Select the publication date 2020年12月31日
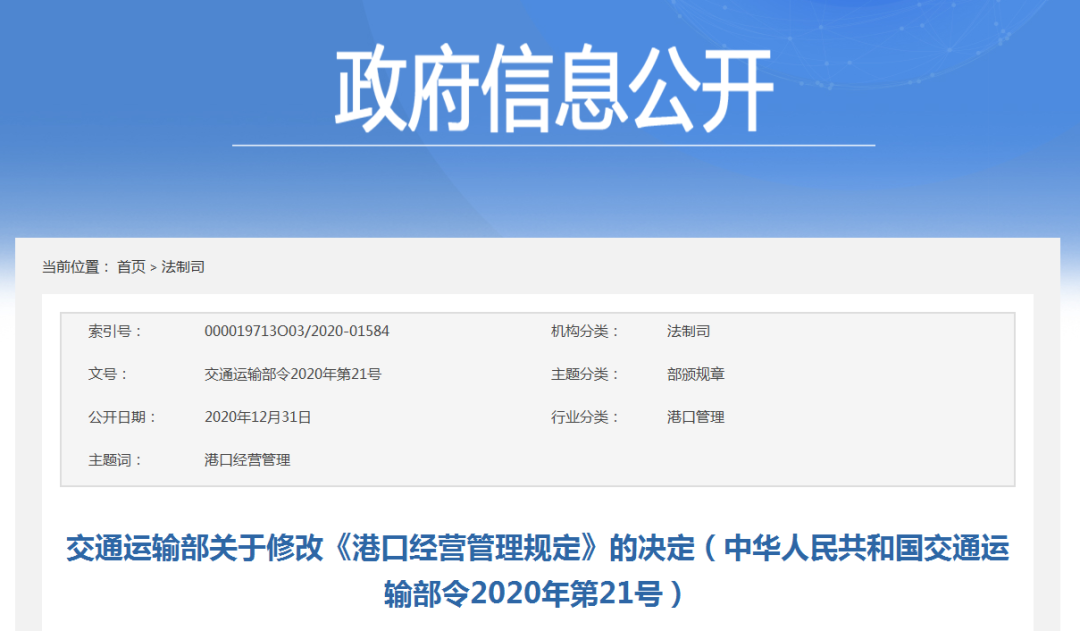1080x631 pixels. click(x=258, y=417)
